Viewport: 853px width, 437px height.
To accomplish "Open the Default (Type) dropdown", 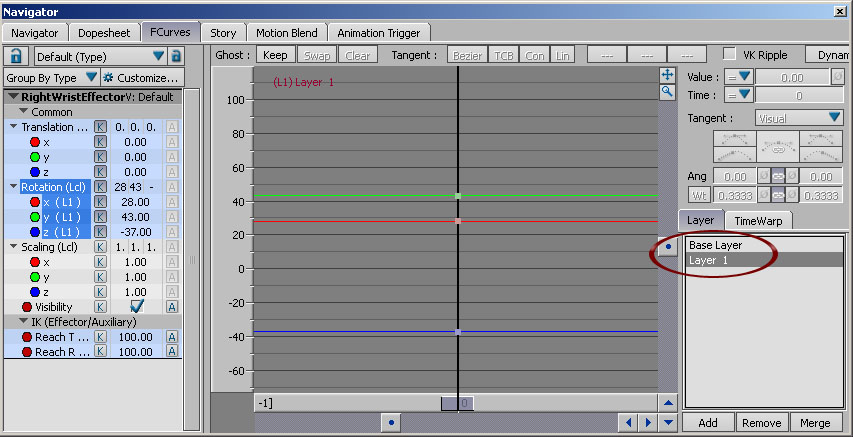I will (100, 56).
